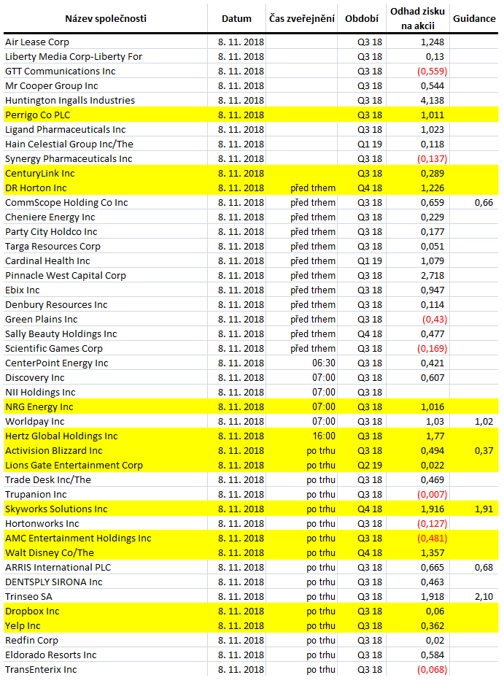The height and width of the screenshot is (683, 504).
Task: Click the Guidance column header
Action: pos(474,19)
